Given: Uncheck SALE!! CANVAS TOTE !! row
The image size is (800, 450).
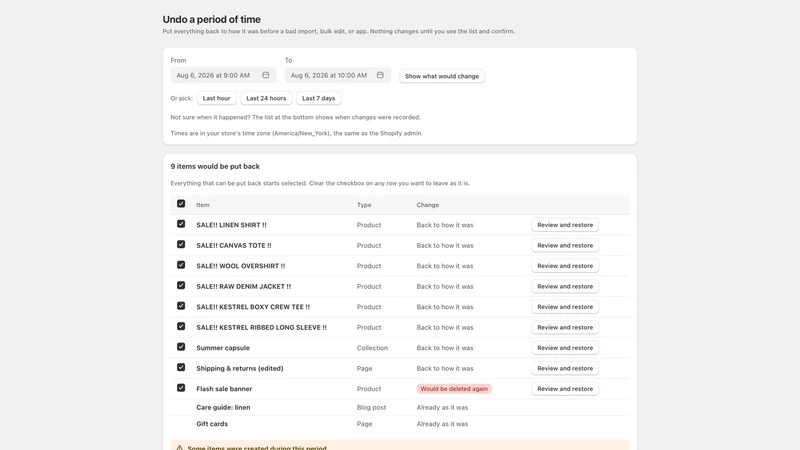Looking at the screenshot, I should (x=181, y=244).
